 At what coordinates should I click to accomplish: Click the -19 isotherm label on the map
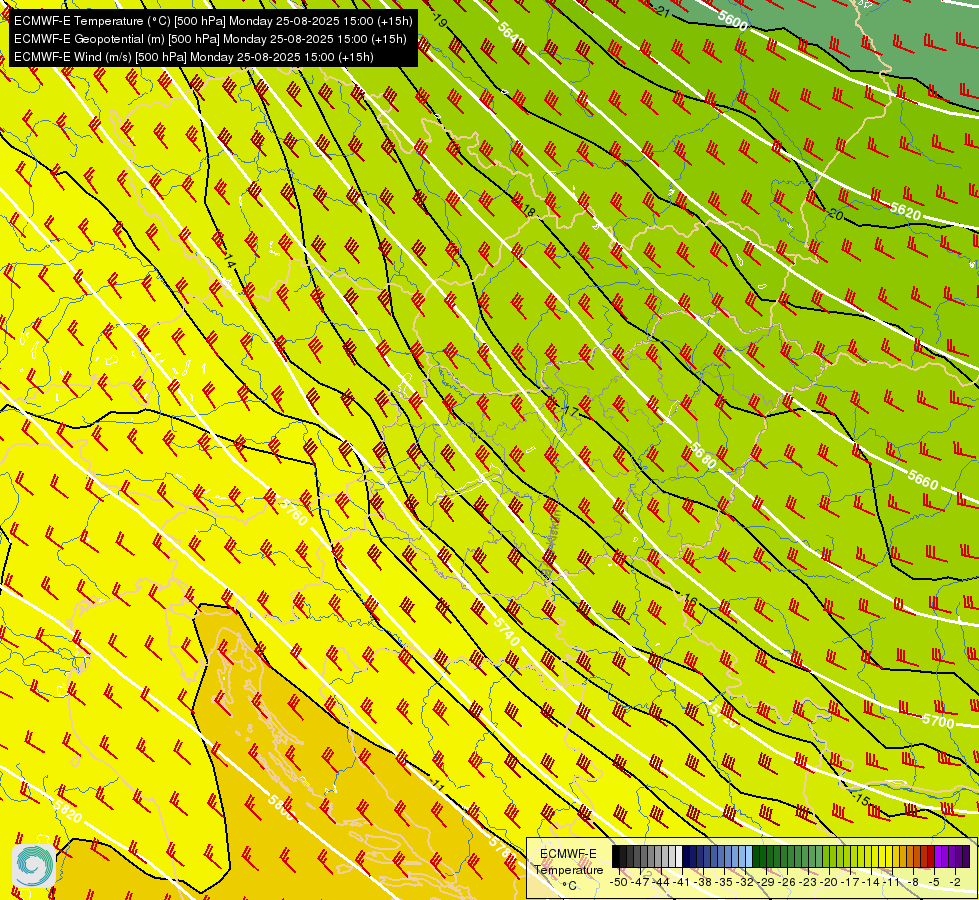tap(439, 22)
